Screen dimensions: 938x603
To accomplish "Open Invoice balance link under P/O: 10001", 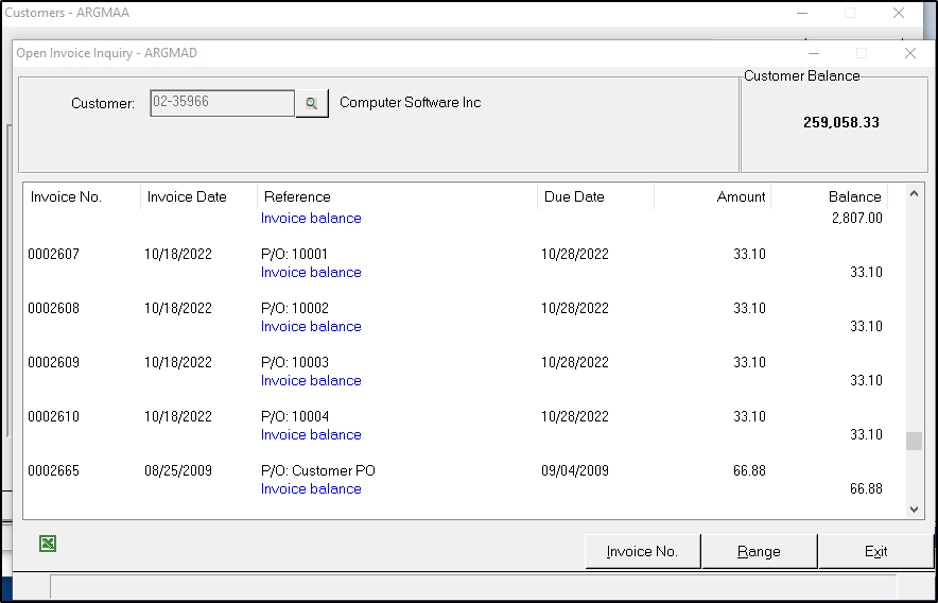I will click(311, 272).
